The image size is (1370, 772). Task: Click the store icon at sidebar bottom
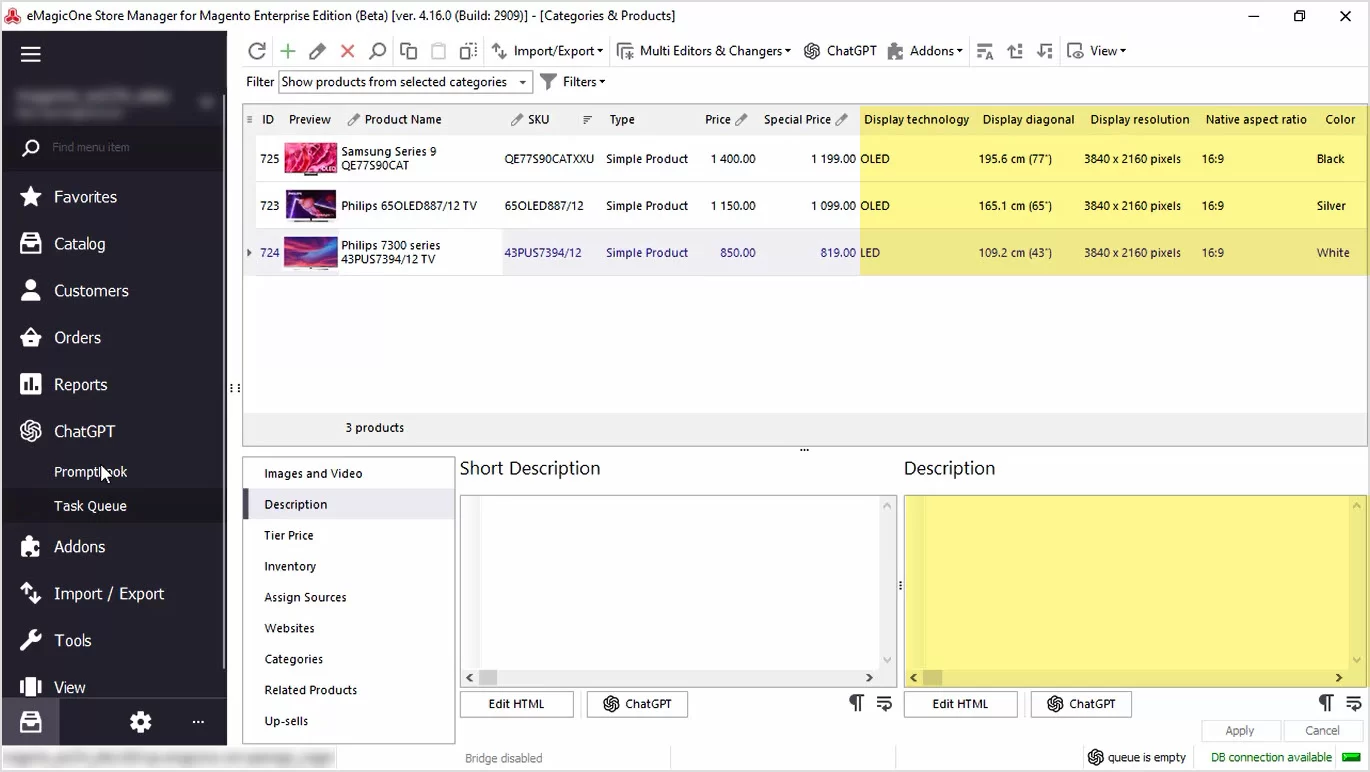[31, 722]
